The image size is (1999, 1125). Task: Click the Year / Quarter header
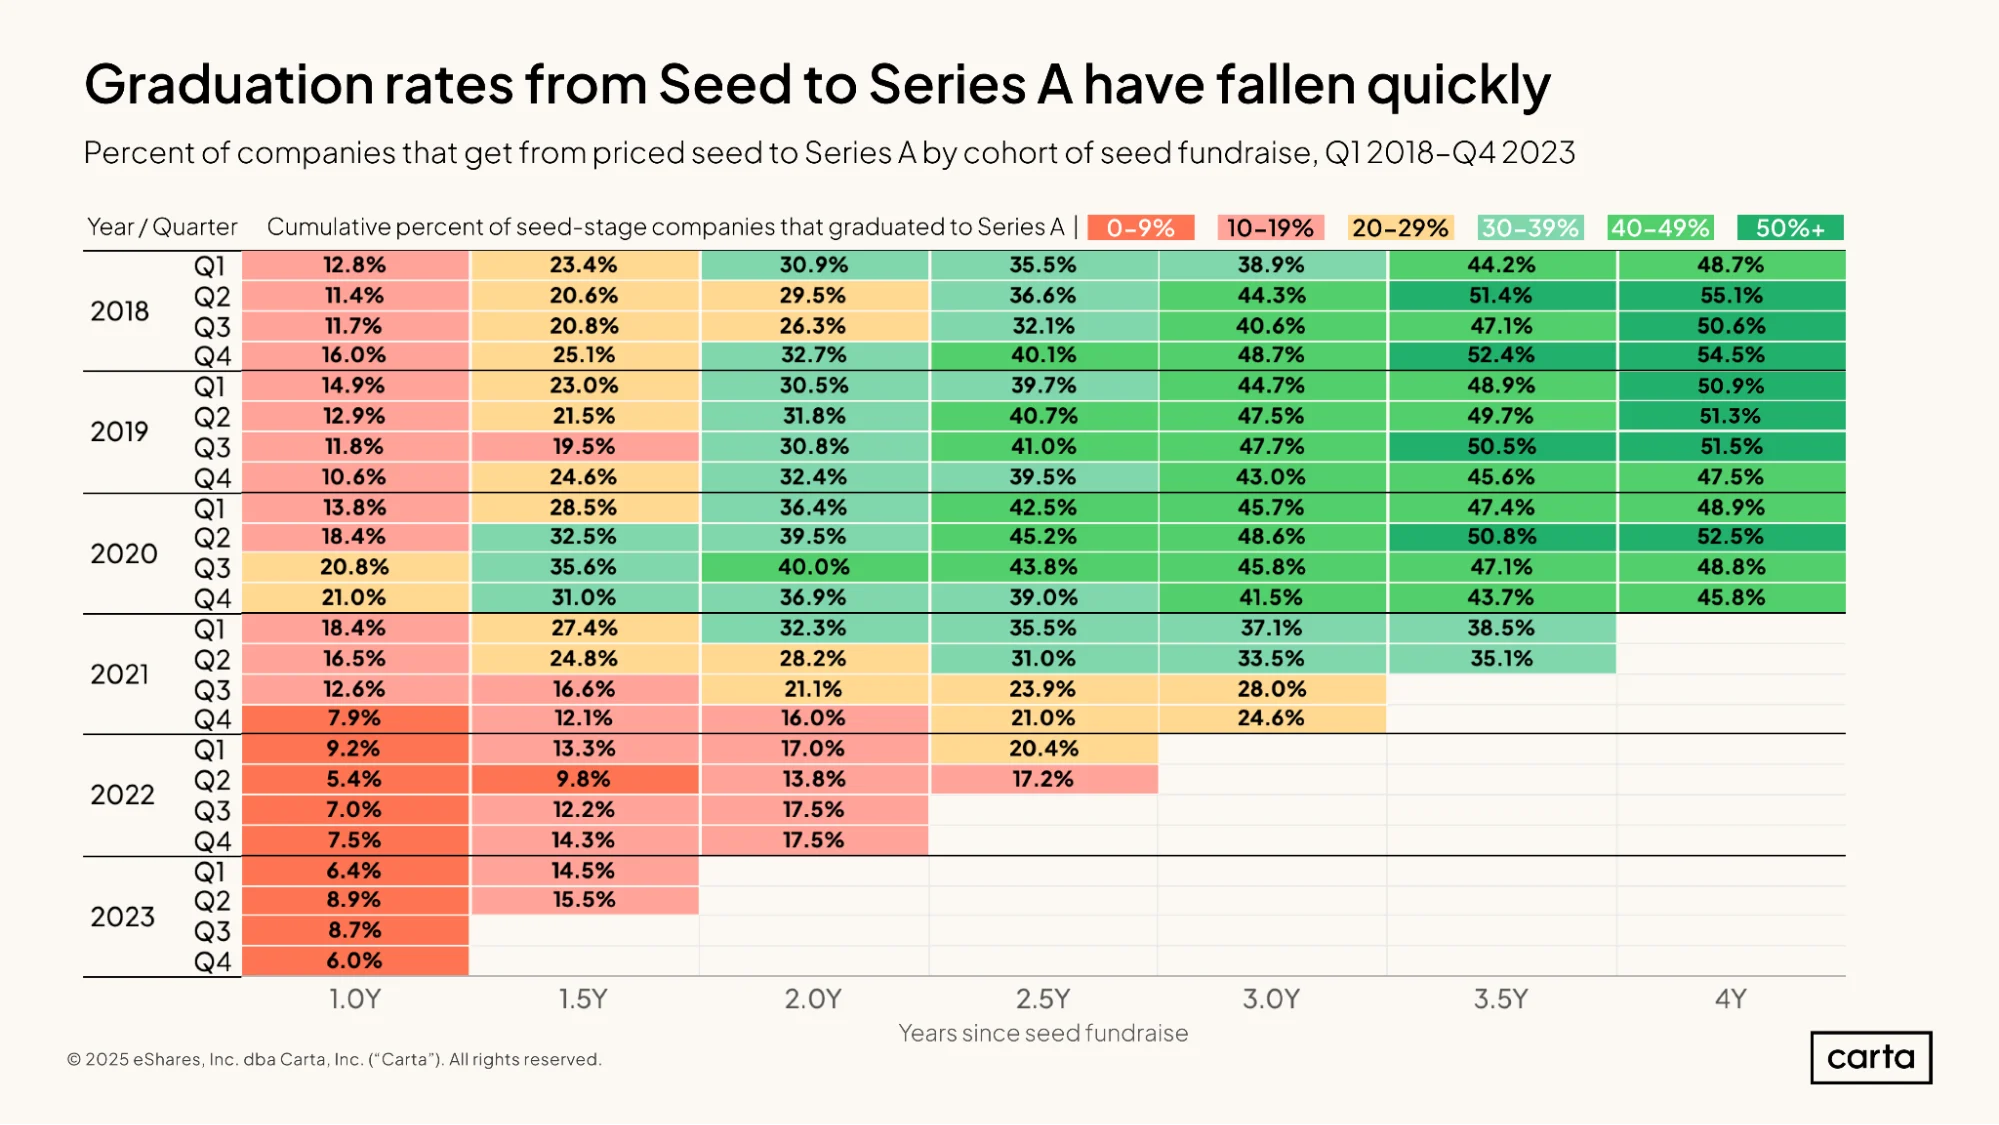coord(162,227)
